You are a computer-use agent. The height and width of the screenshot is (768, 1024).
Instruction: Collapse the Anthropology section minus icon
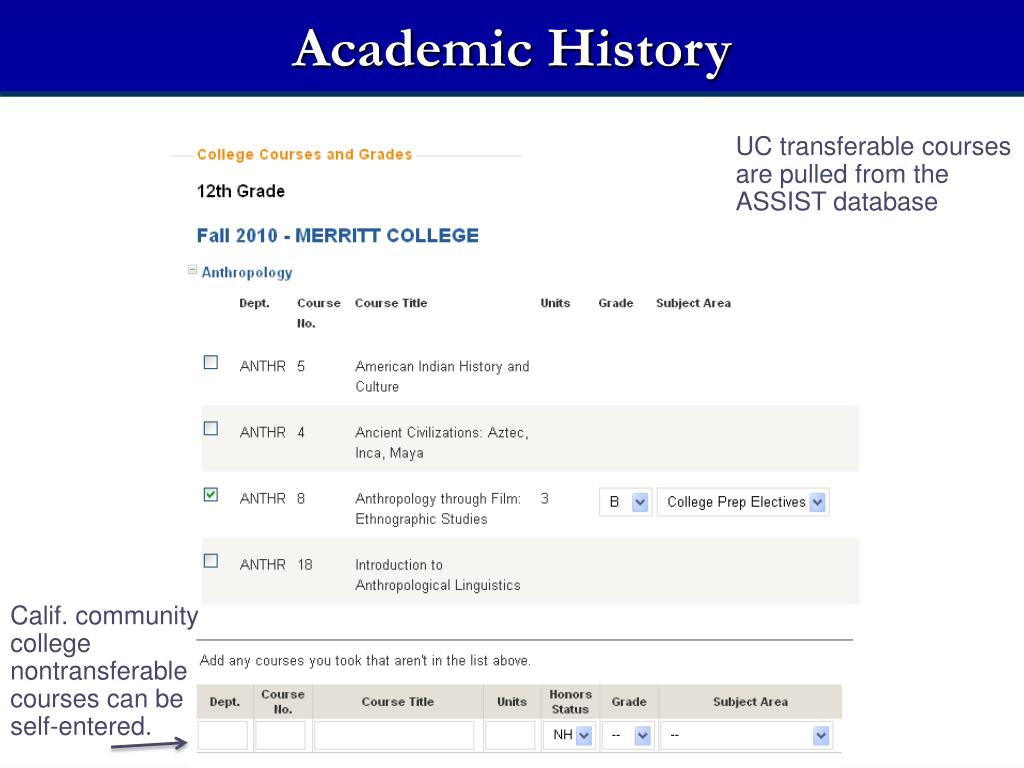pyautogui.click(x=192, y=270)
